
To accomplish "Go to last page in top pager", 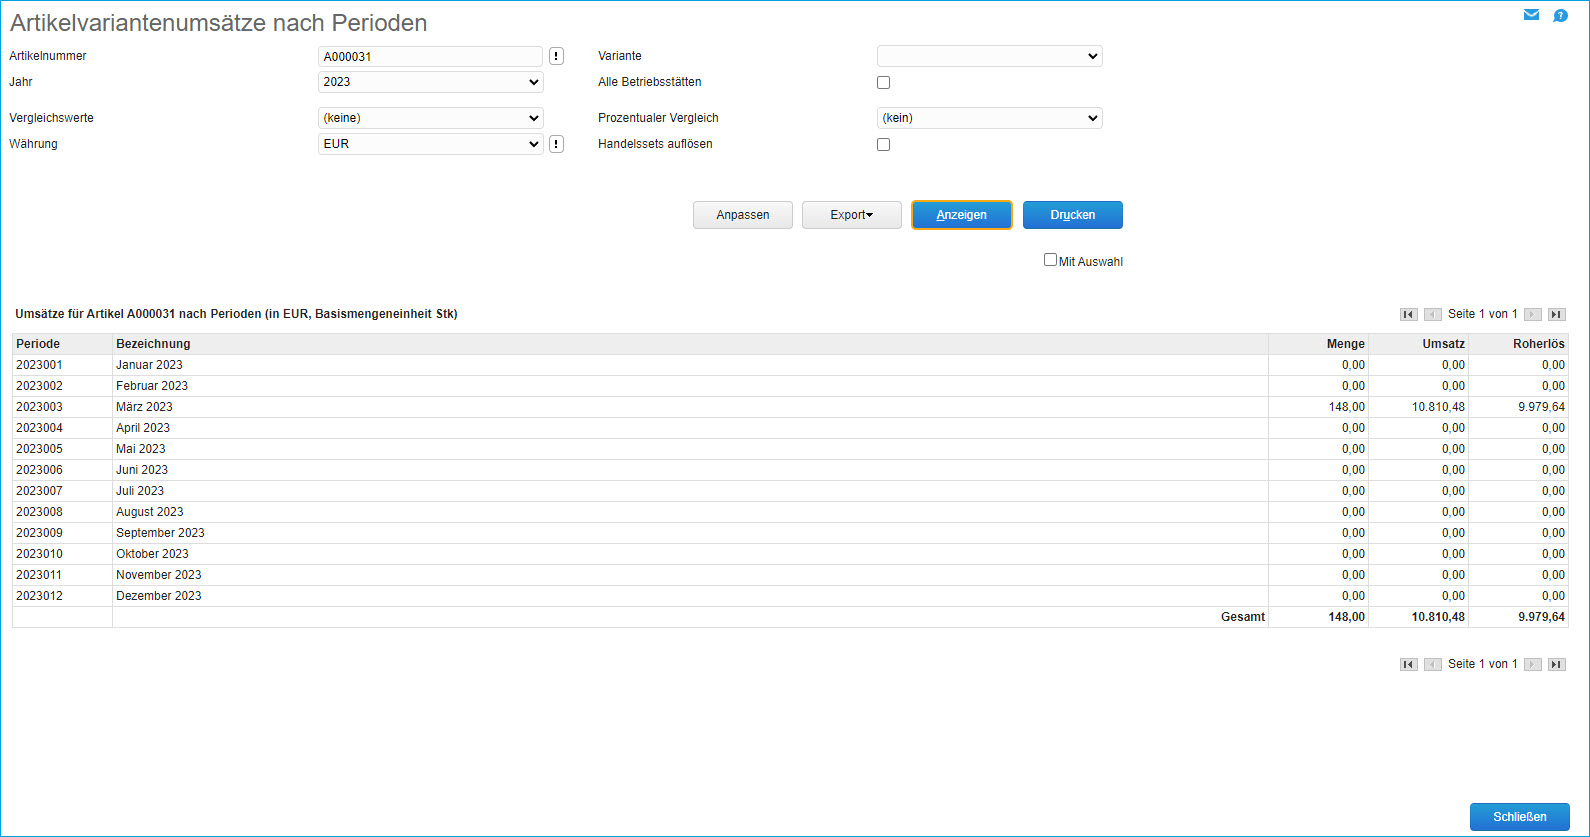I will click(1556, 314).
